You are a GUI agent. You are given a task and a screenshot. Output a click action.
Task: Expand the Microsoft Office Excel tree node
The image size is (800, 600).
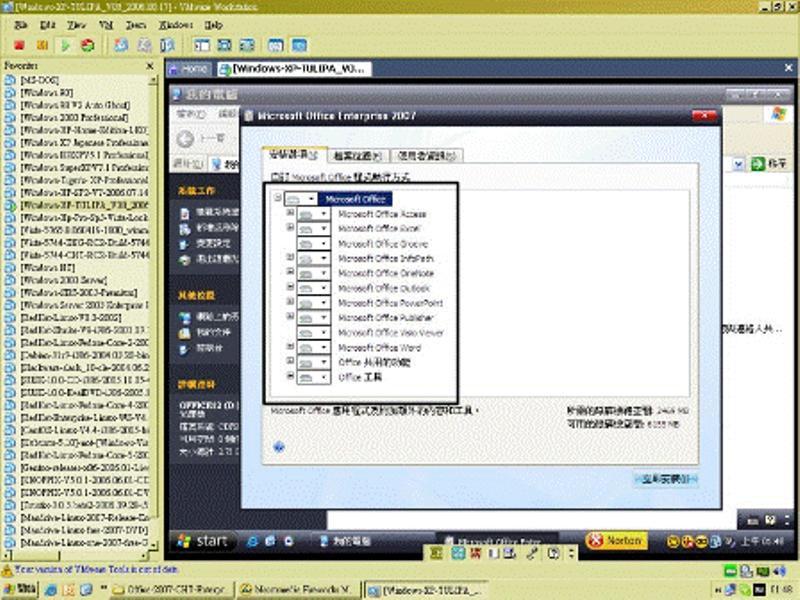tap(290, 227)
